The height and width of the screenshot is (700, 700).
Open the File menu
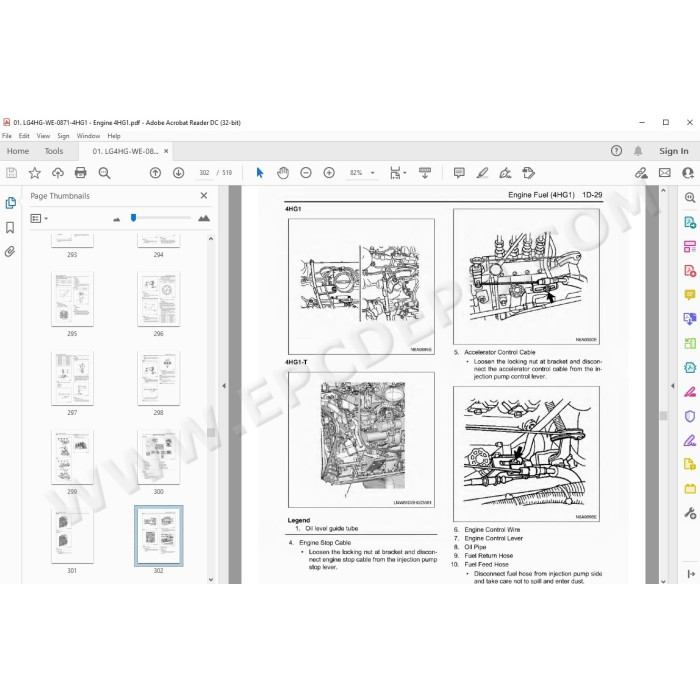(x=7, y=136)
